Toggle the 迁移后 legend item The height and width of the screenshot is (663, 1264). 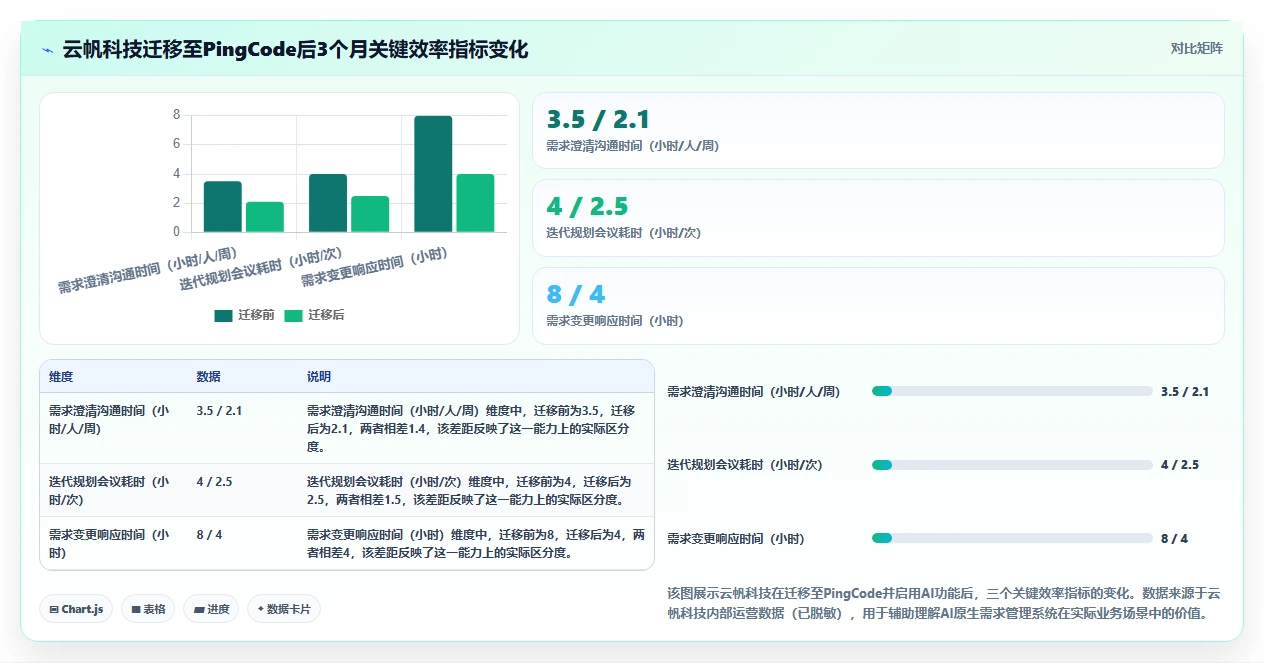314,315
